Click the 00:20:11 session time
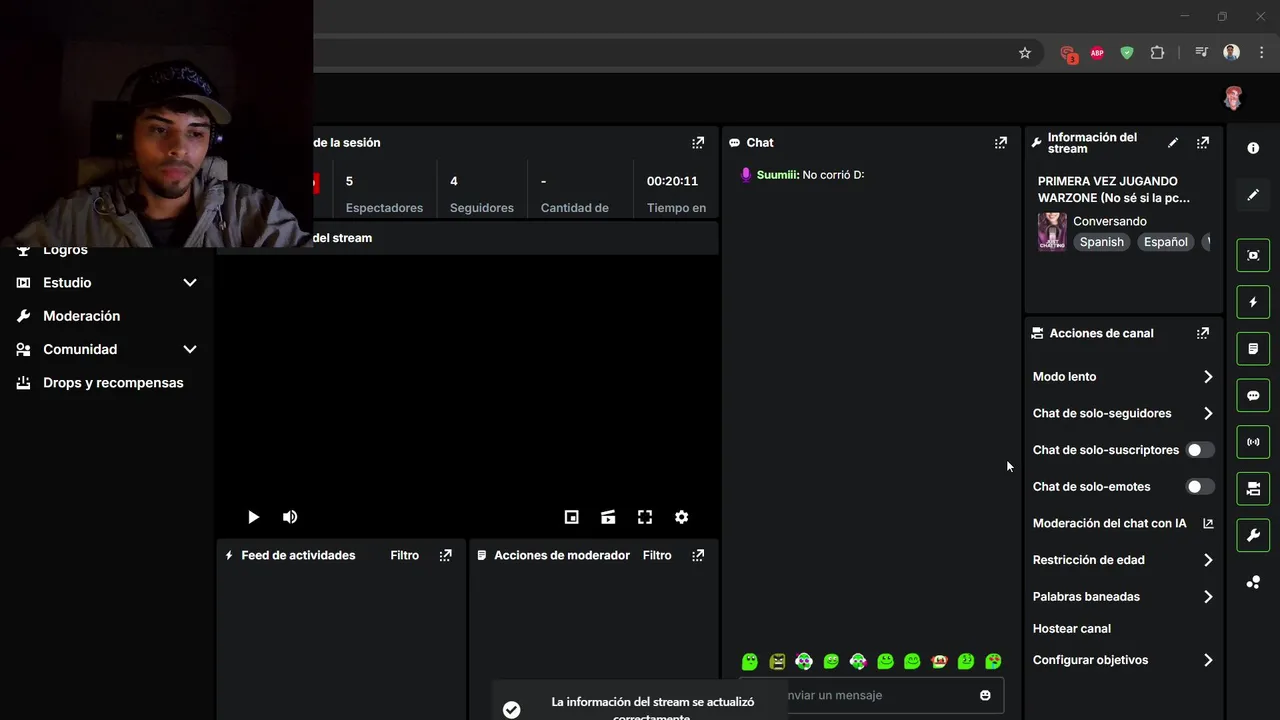 click(x=672, y=181)
